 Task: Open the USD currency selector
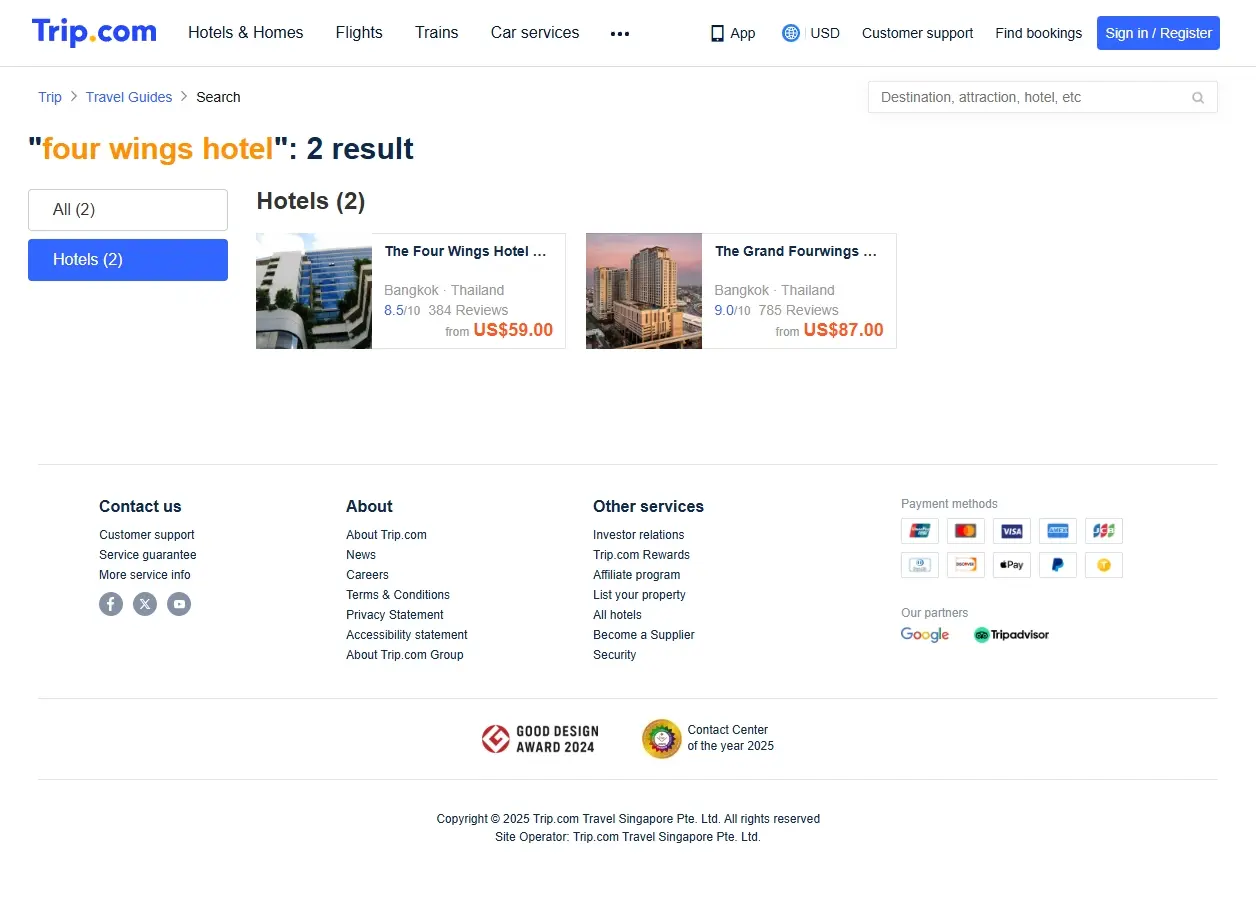click(825, 33)
